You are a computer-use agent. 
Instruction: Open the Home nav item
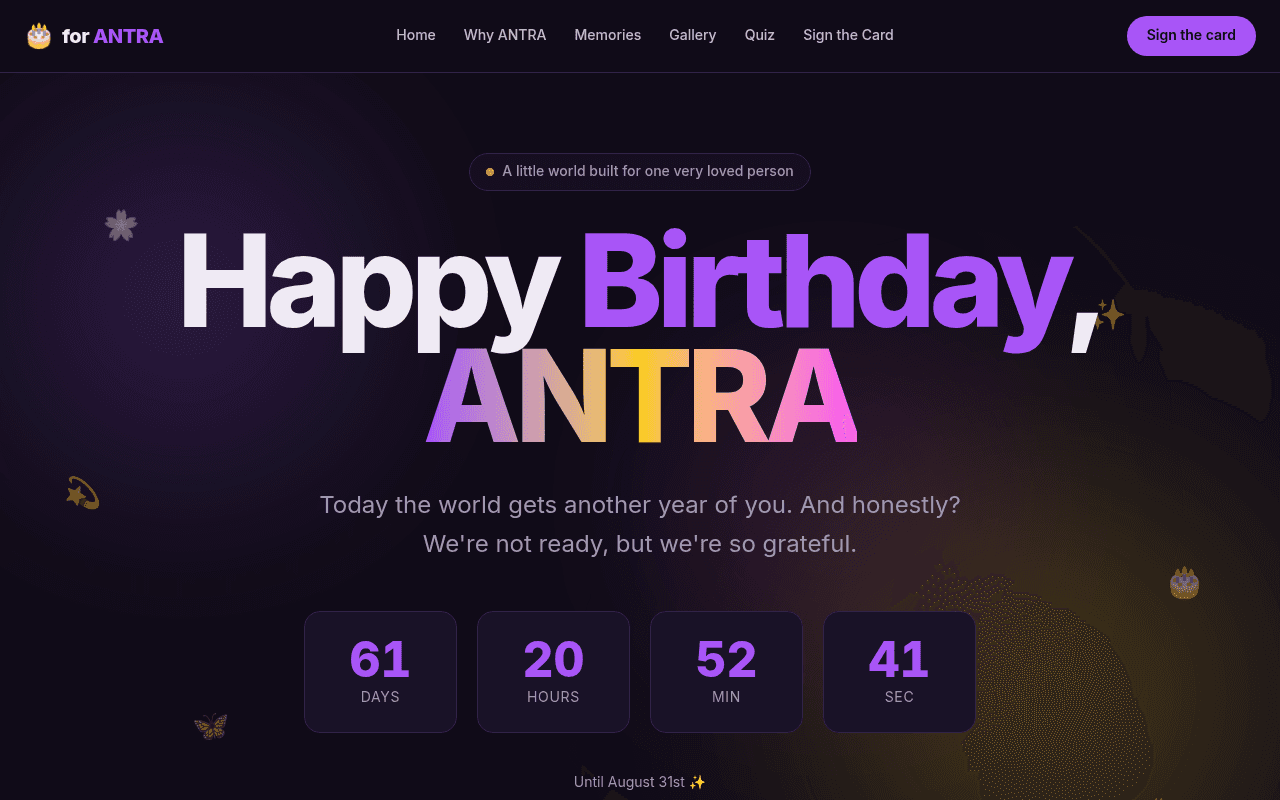(x=416, y=35)
